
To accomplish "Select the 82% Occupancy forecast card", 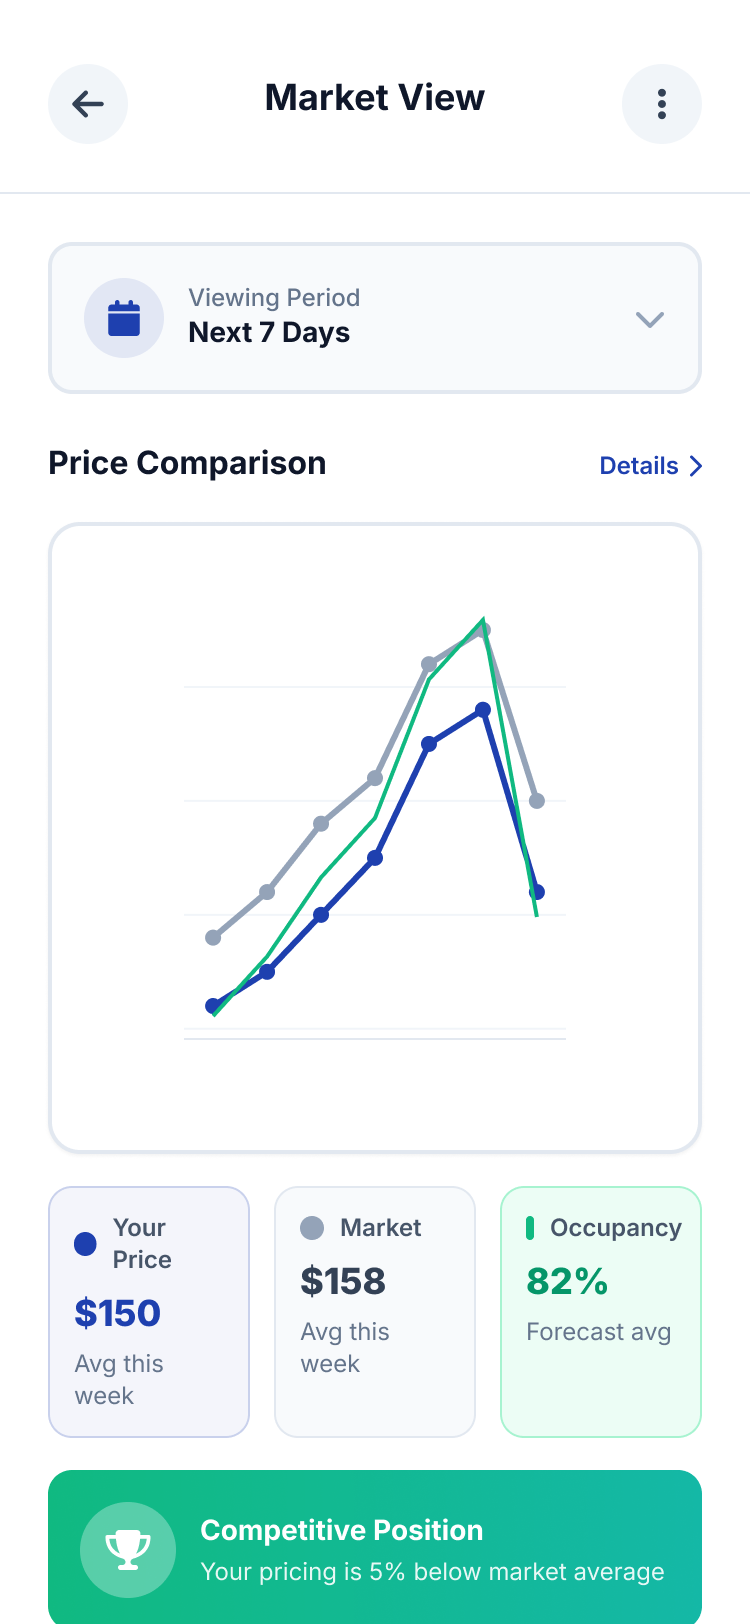I will pos(600,1312).
